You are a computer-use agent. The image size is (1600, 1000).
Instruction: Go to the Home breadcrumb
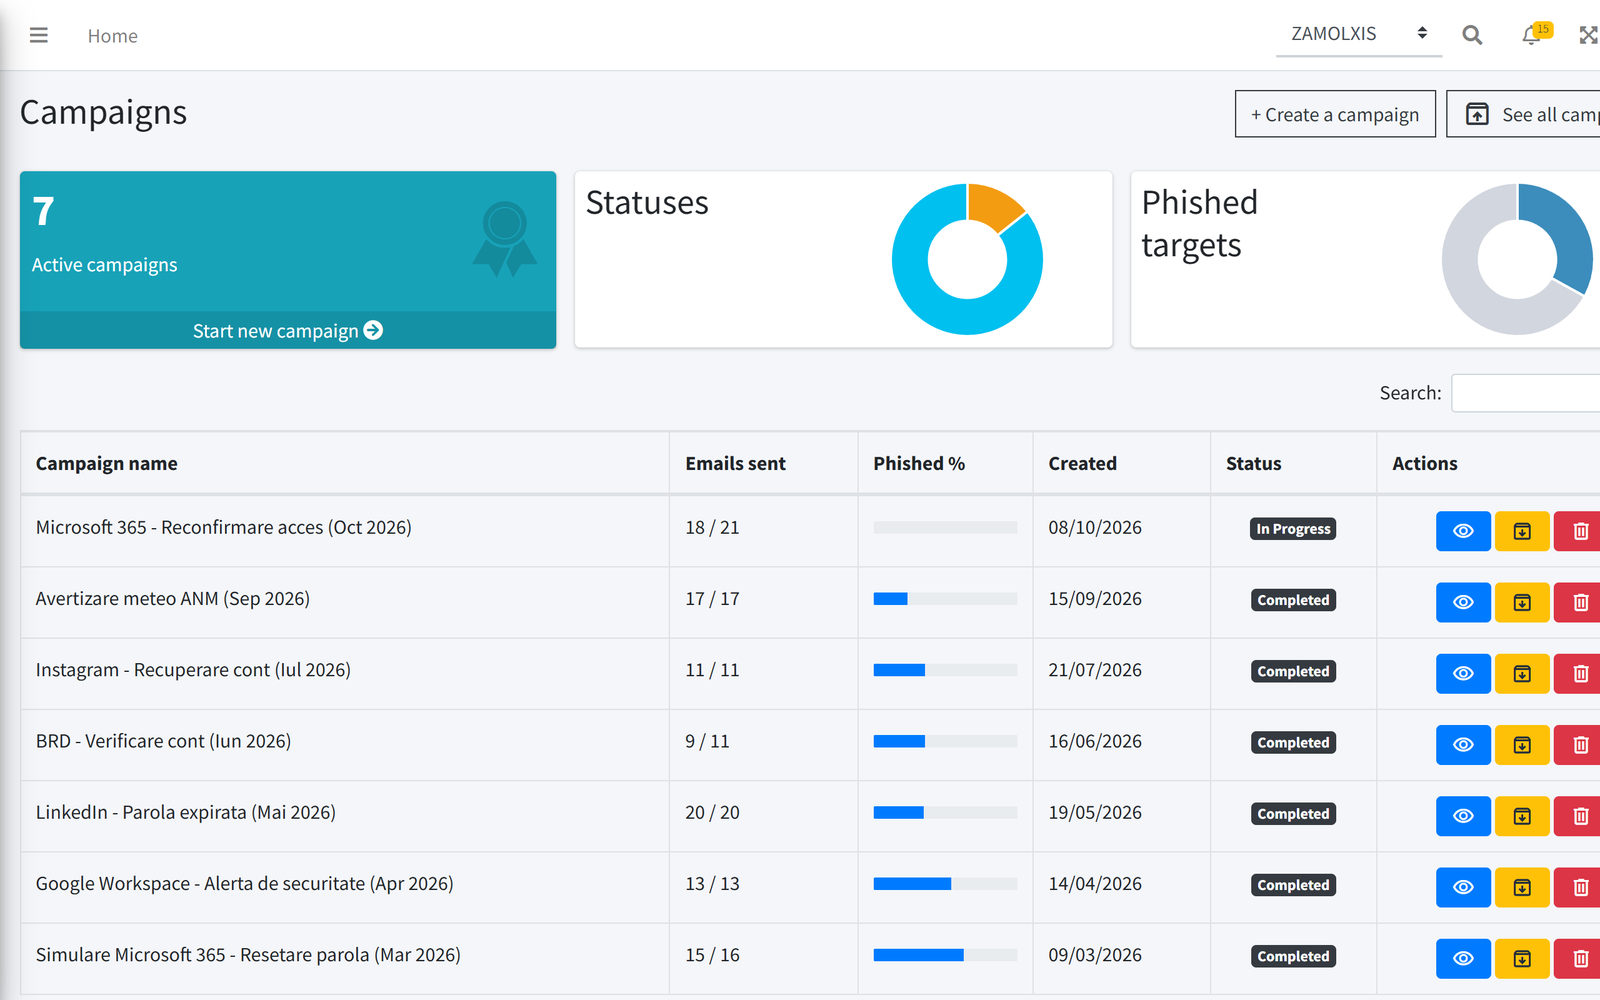112,36
